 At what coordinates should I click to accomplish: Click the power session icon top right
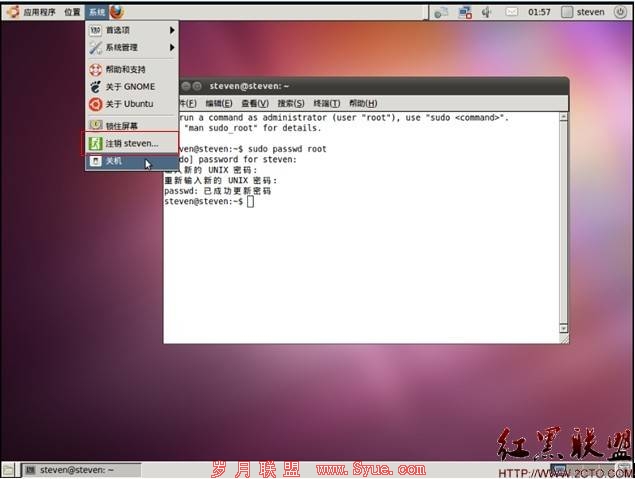620,12
